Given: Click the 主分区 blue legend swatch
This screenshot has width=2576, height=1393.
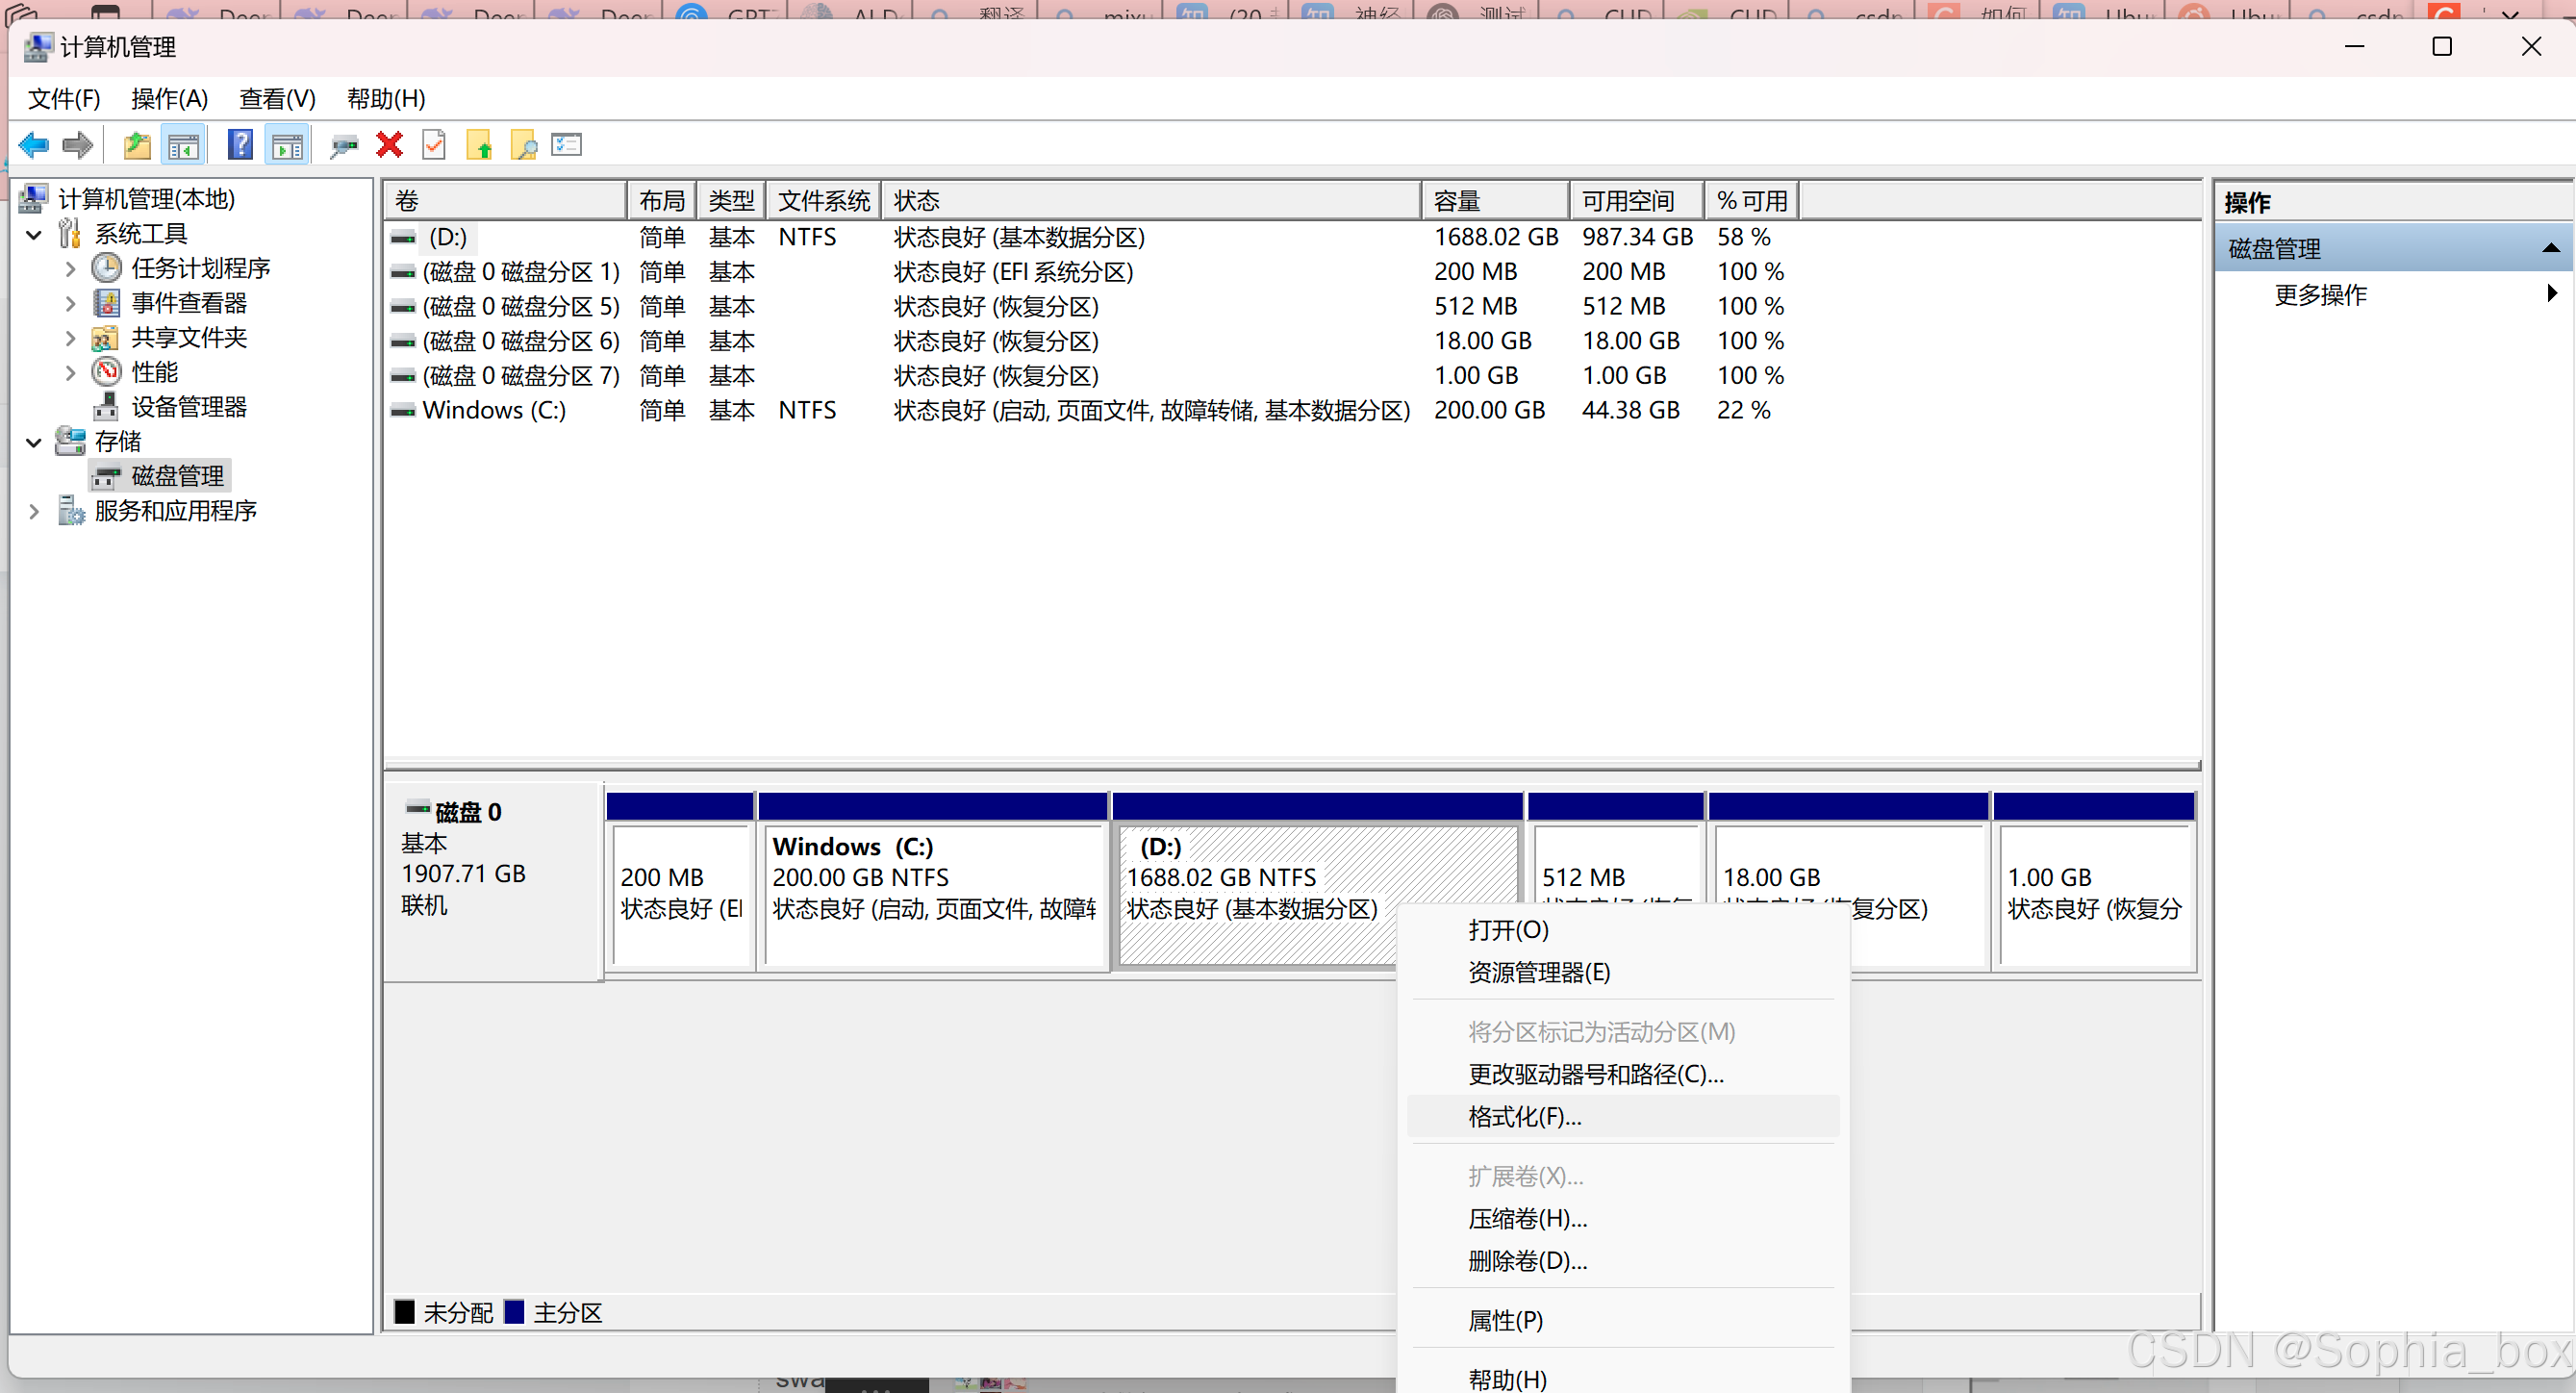Looking at the screenshot, I should click(514, 1311).
